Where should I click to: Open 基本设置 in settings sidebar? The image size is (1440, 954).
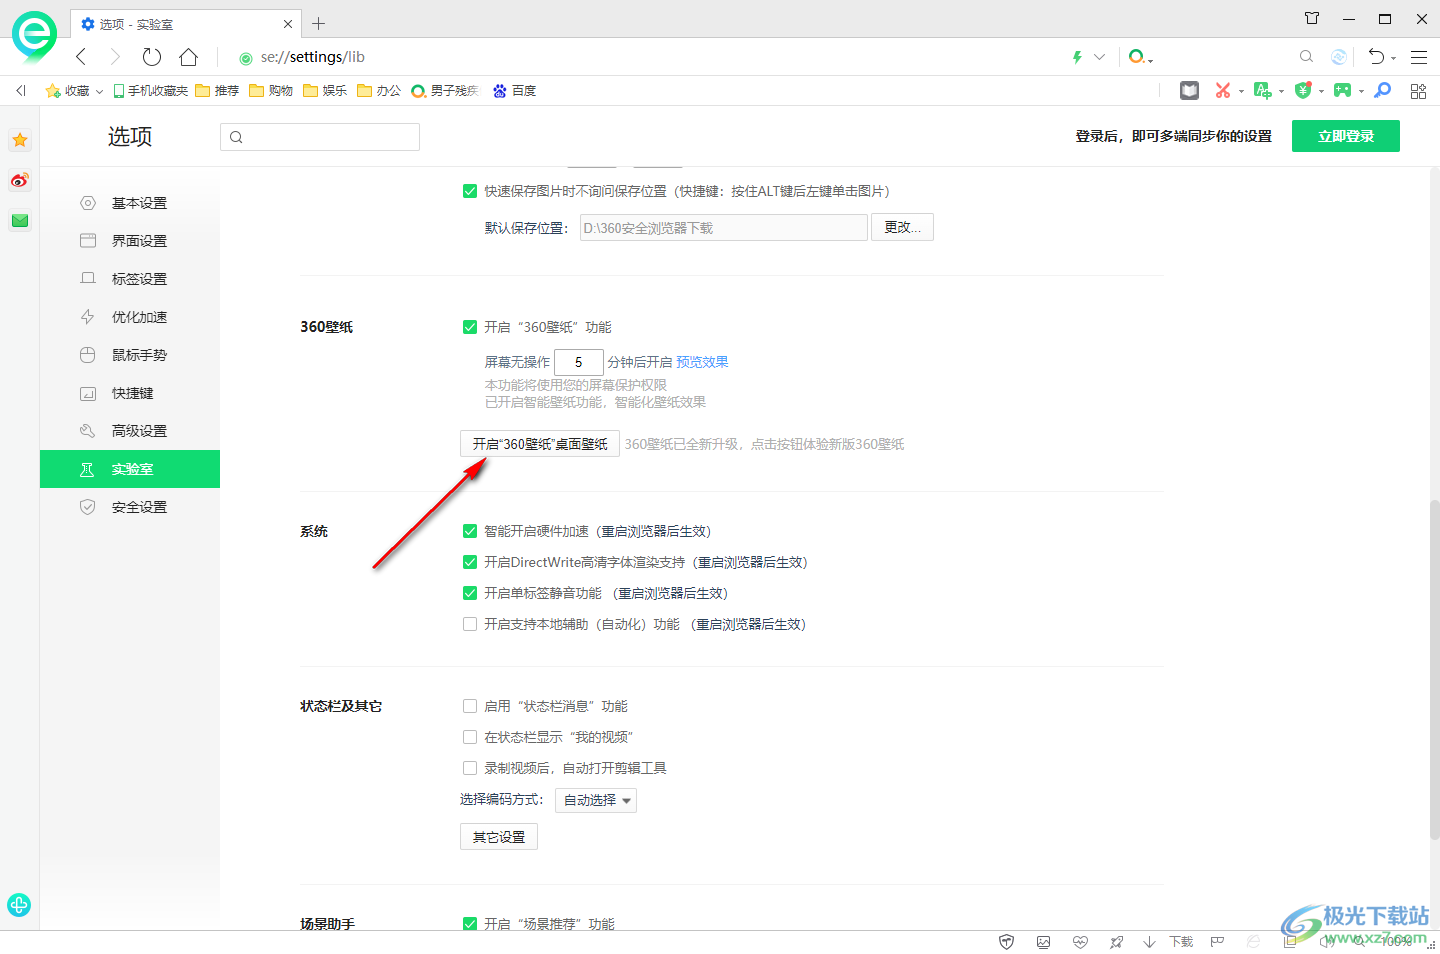coord(130,203)
